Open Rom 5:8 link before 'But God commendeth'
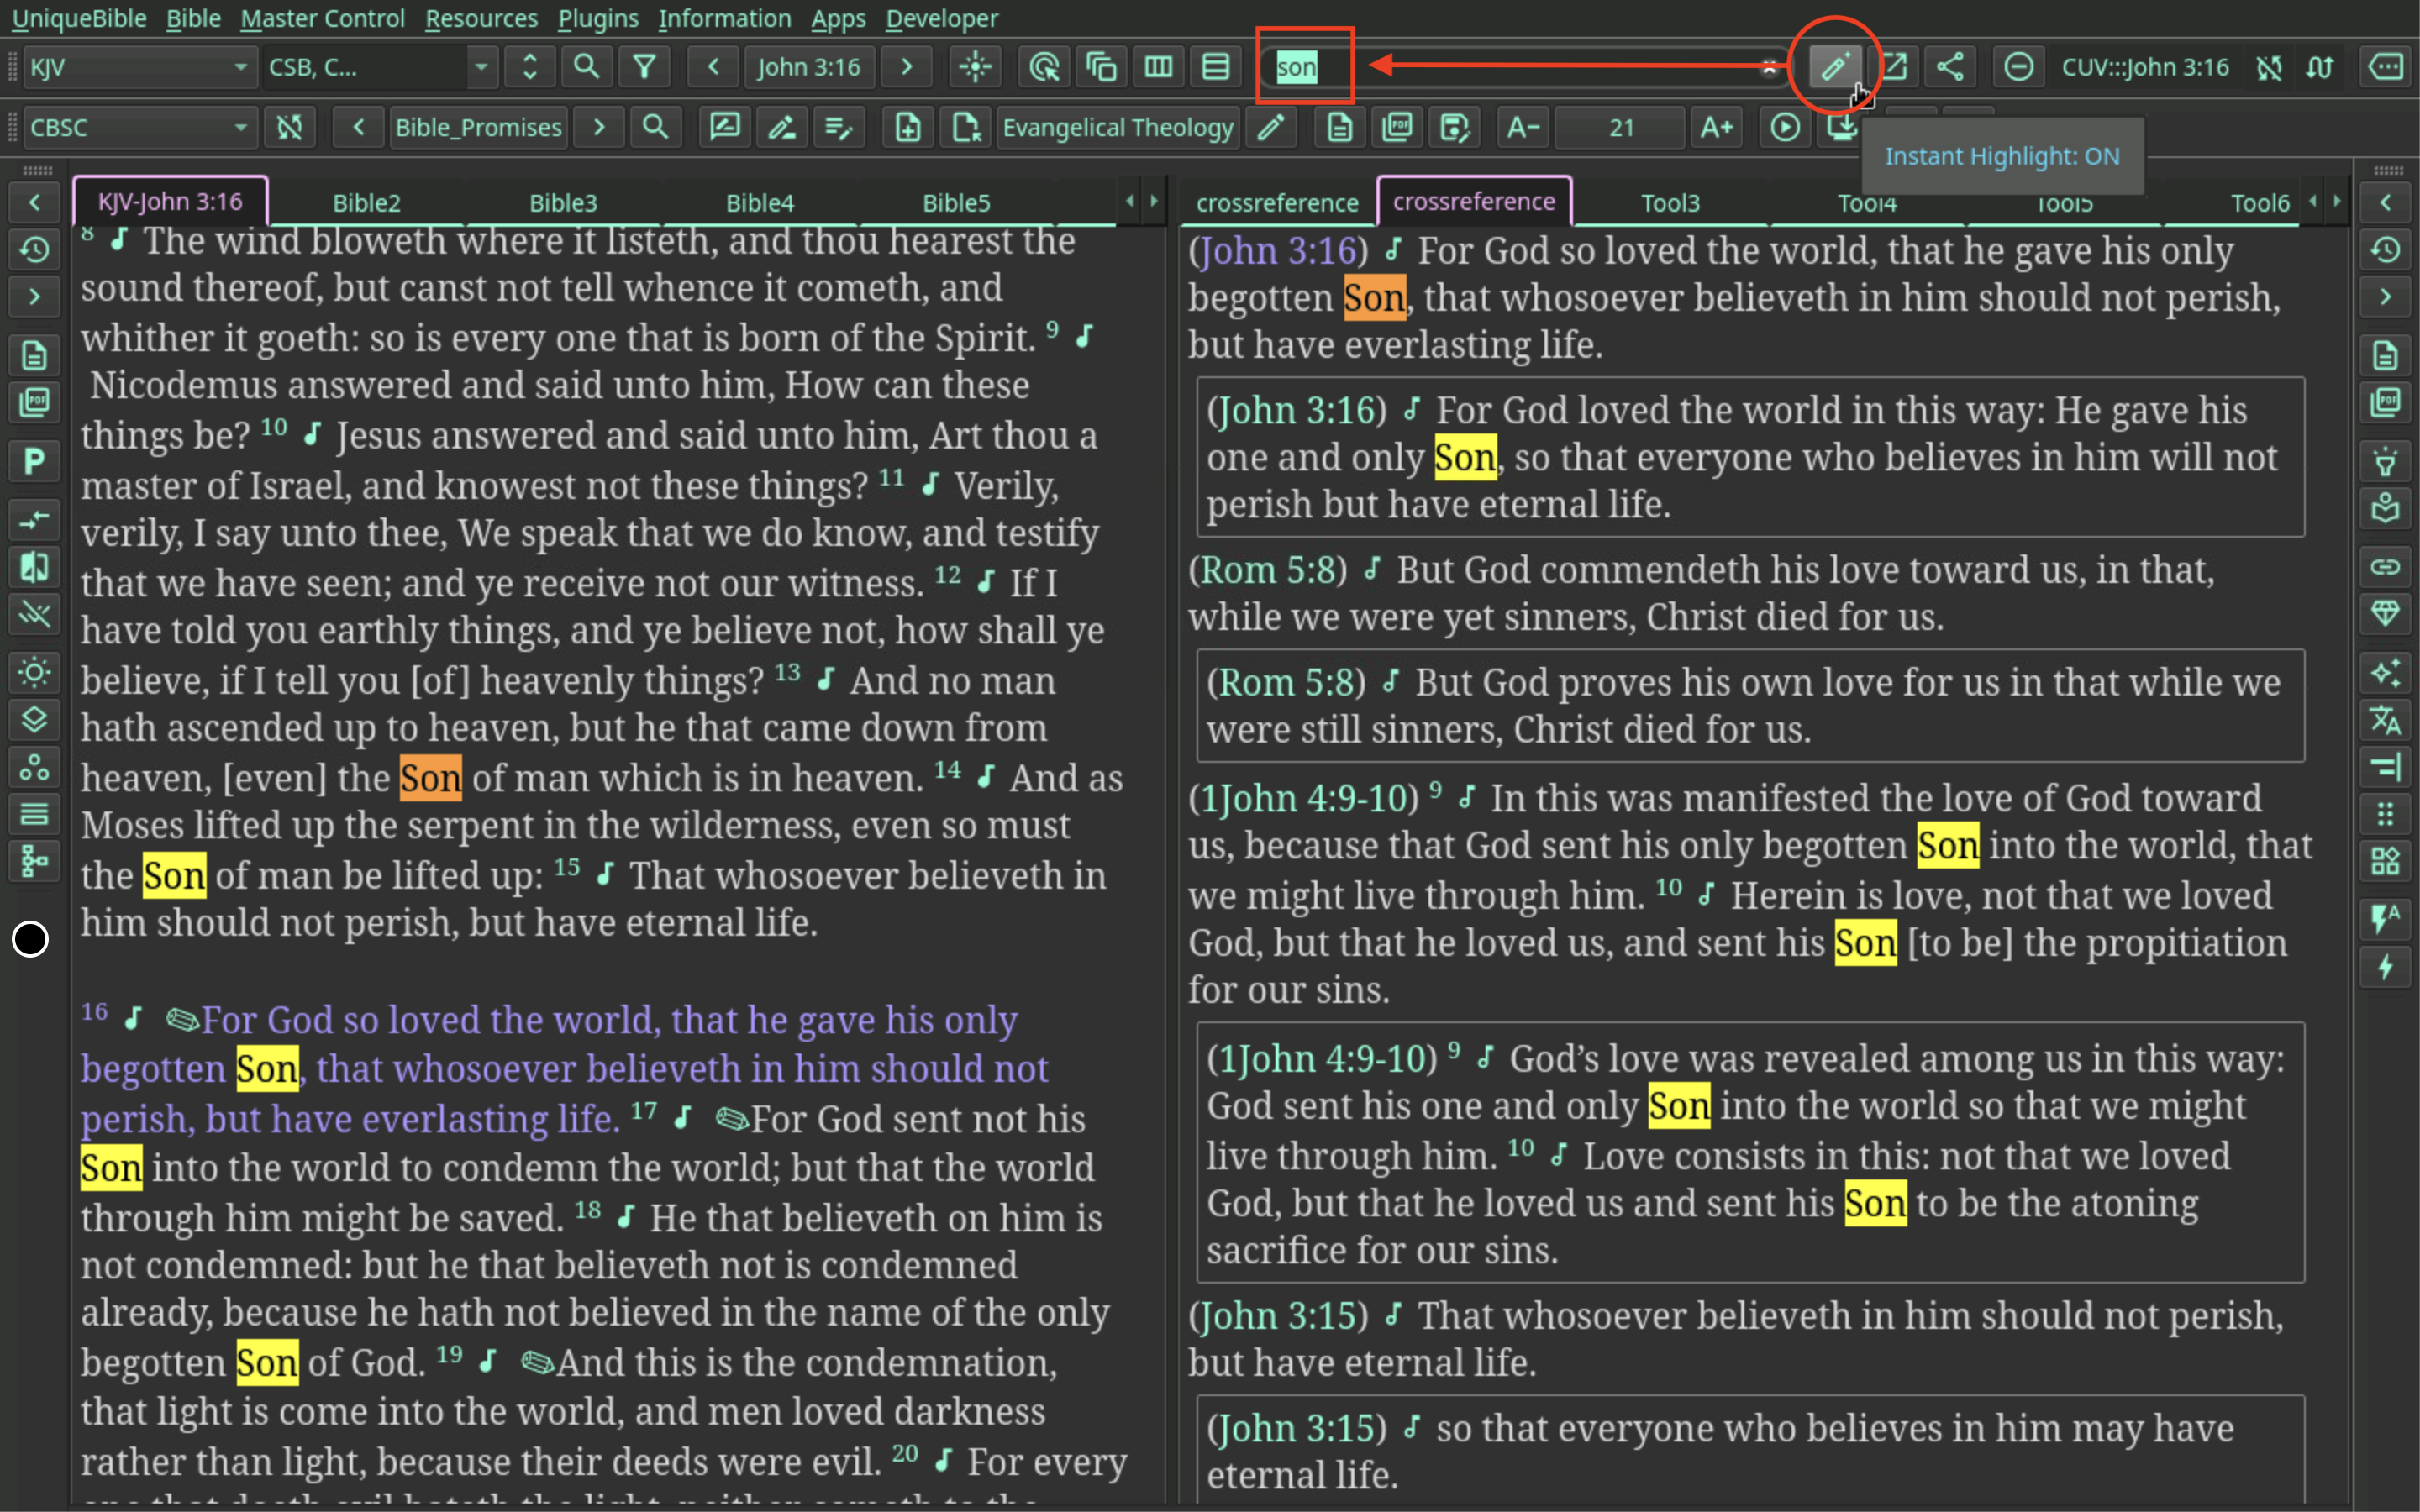Screen dimensions: 2420x1512 click(x=1268, y=570)
